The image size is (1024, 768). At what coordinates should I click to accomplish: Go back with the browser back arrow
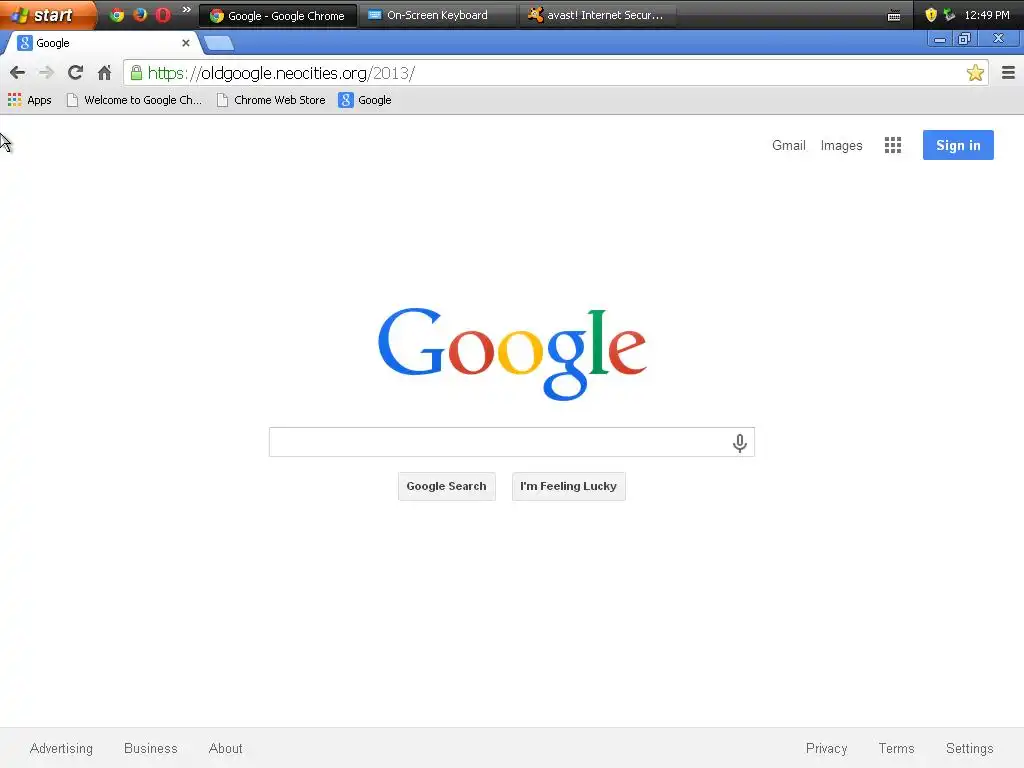coord(18,72)
